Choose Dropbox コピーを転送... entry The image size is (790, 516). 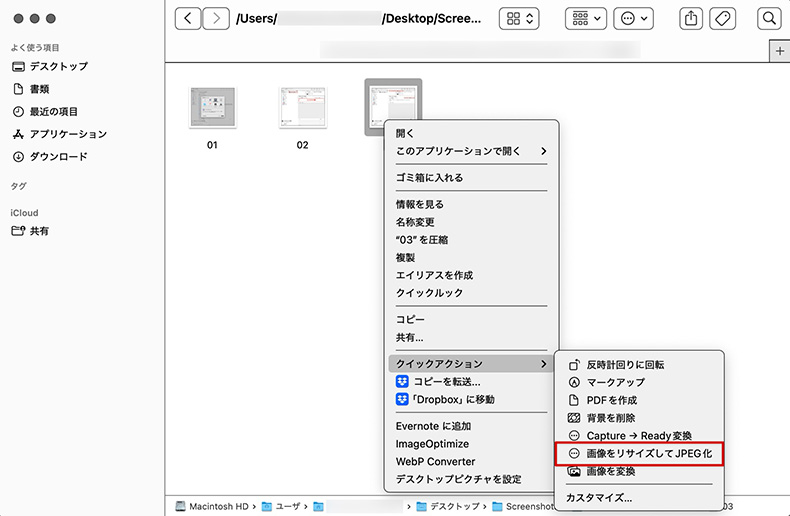(472, 381)
